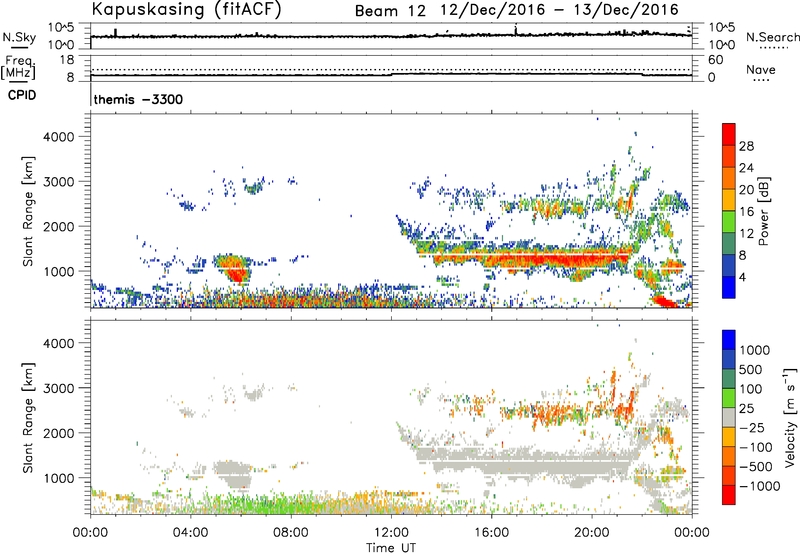Click 'Slant Range [km]' label of velocity panel

pos(28,417)
